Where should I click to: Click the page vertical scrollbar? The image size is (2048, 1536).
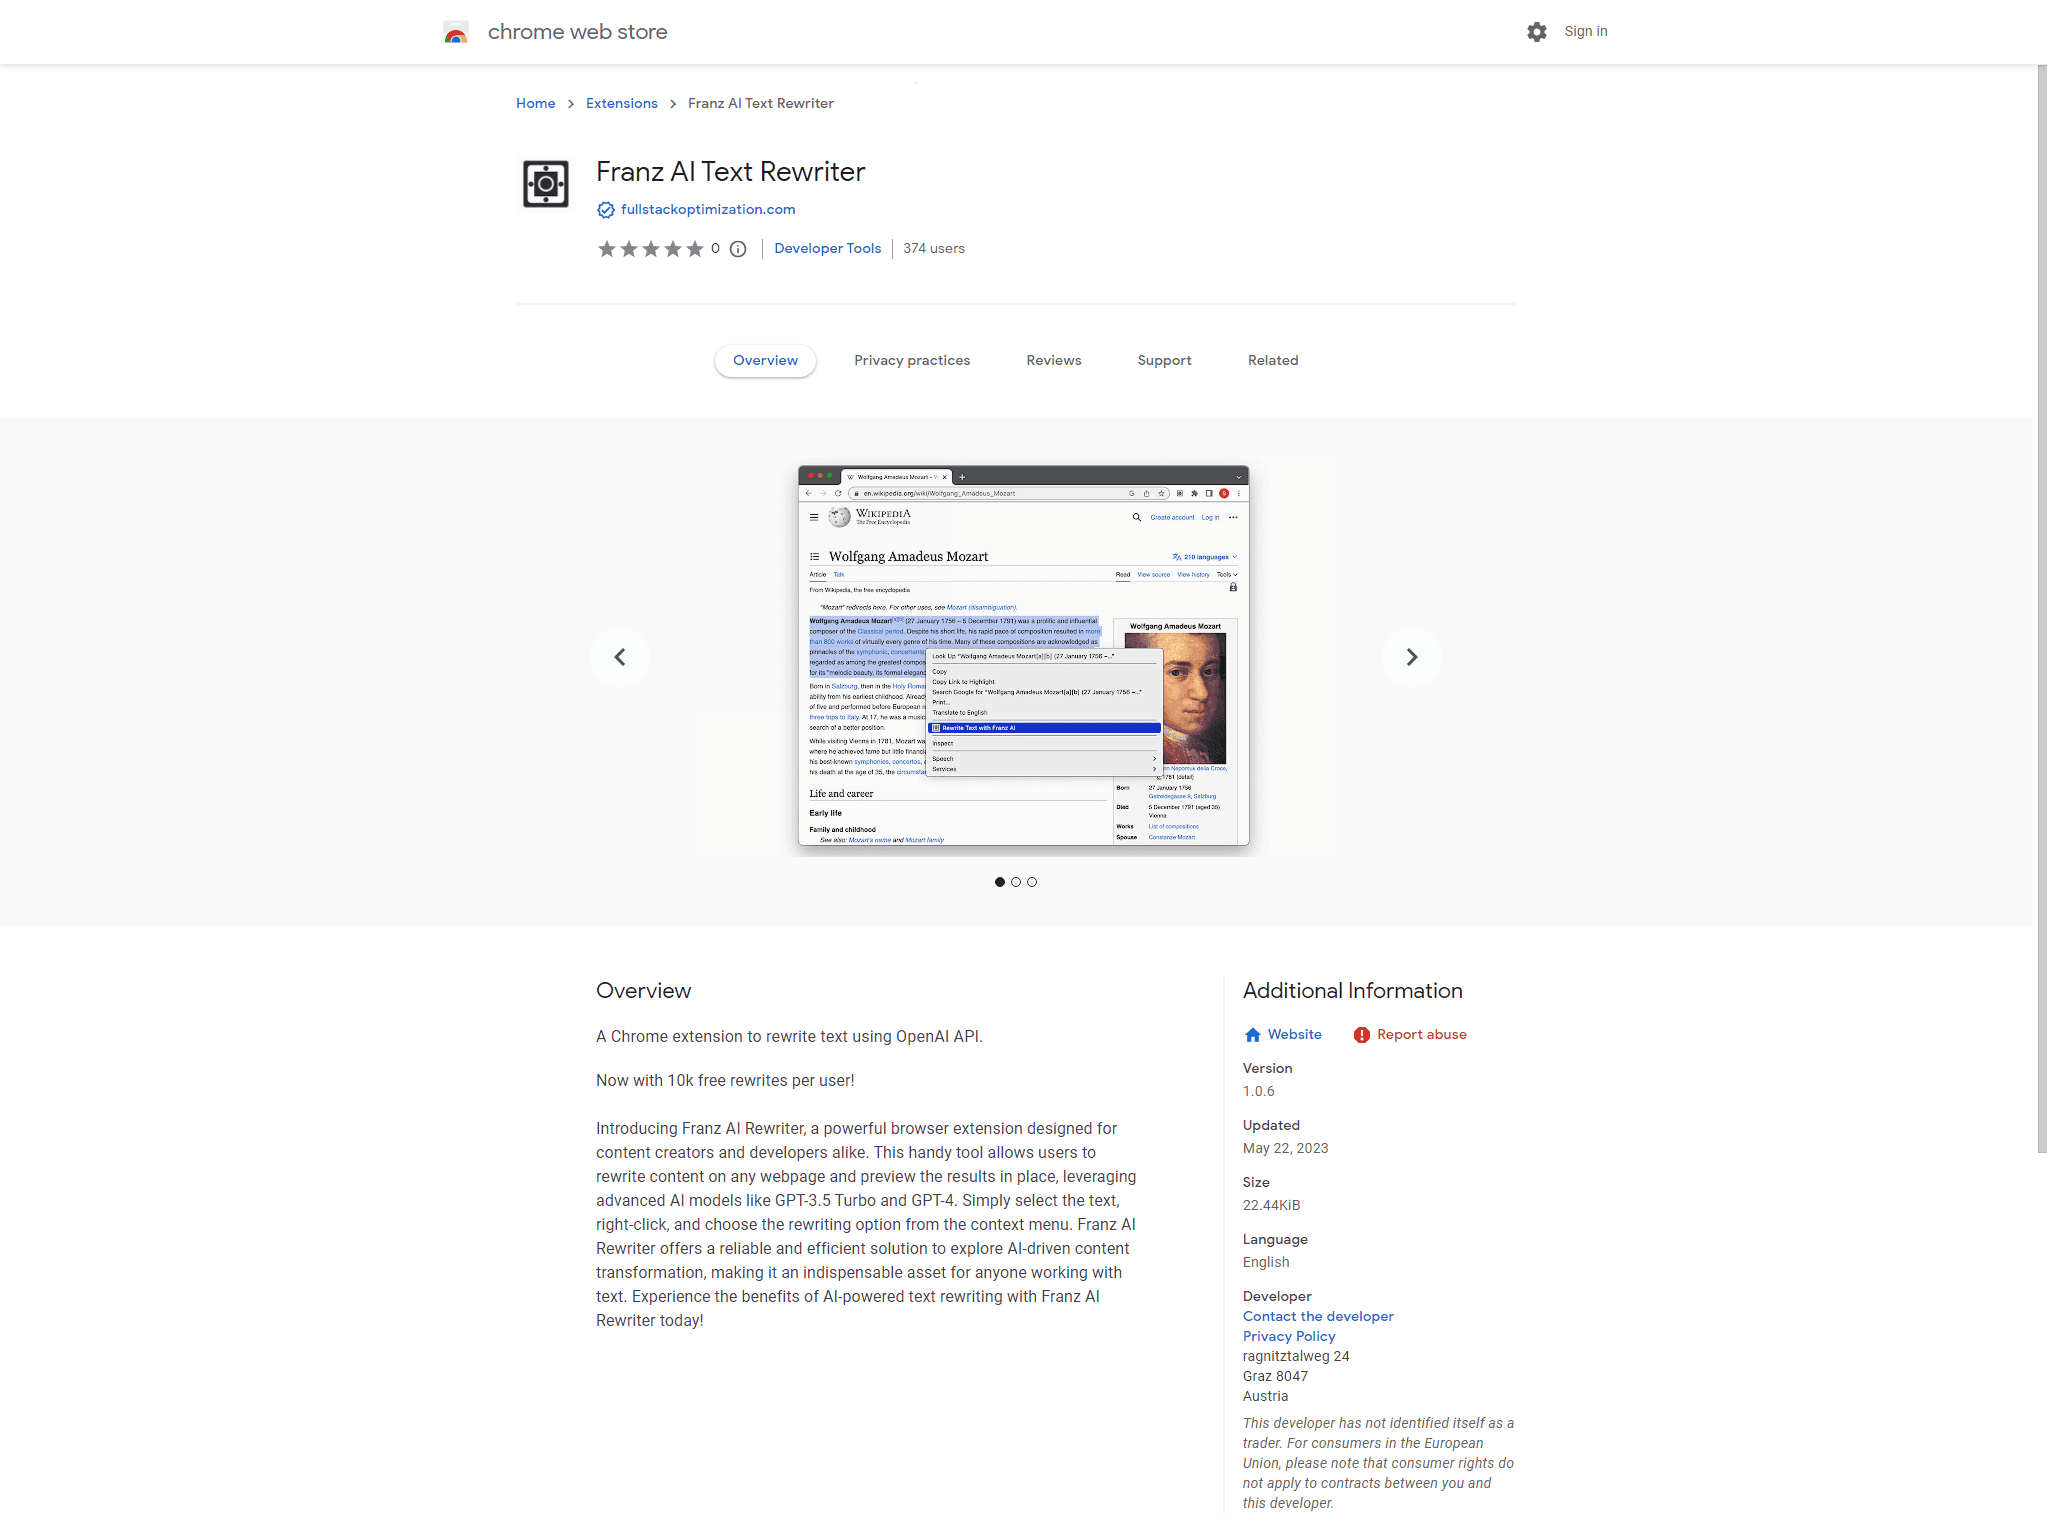pos(2042,608)
